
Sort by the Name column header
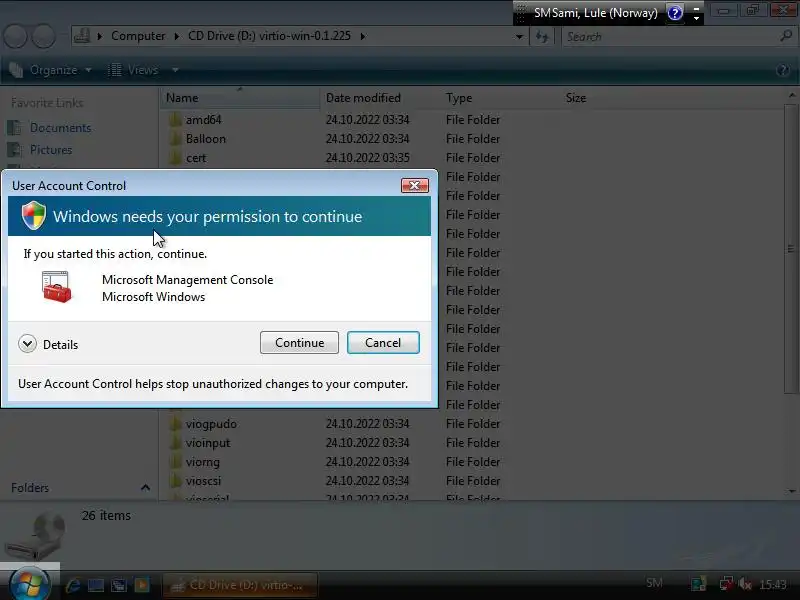coord(240,97)
